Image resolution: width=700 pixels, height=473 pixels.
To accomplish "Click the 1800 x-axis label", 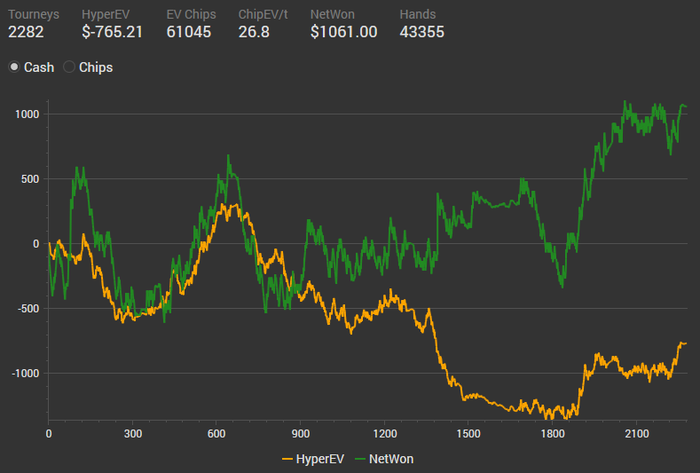I will pos(553,434).
